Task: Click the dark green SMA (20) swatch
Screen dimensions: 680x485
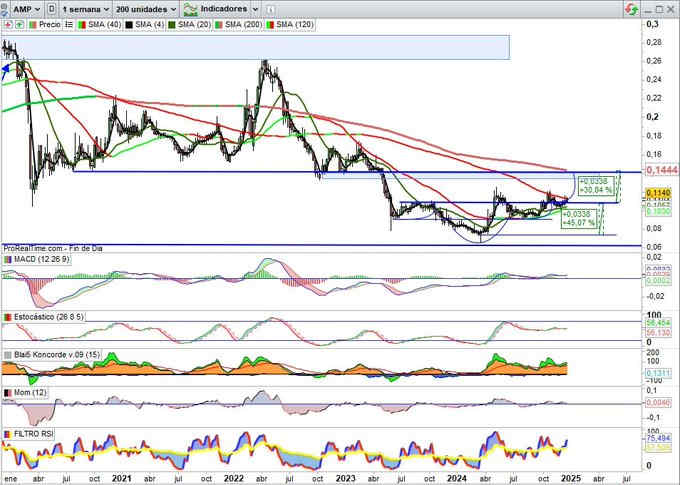Action: pos(172,25)
